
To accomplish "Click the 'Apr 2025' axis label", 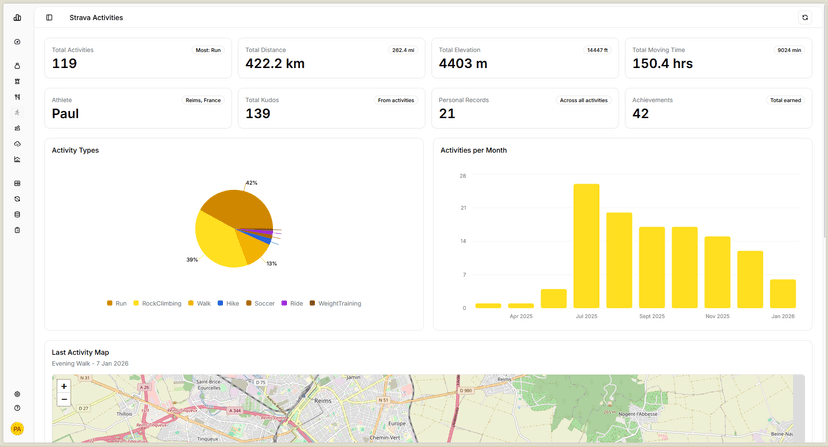I will [521, 316].
